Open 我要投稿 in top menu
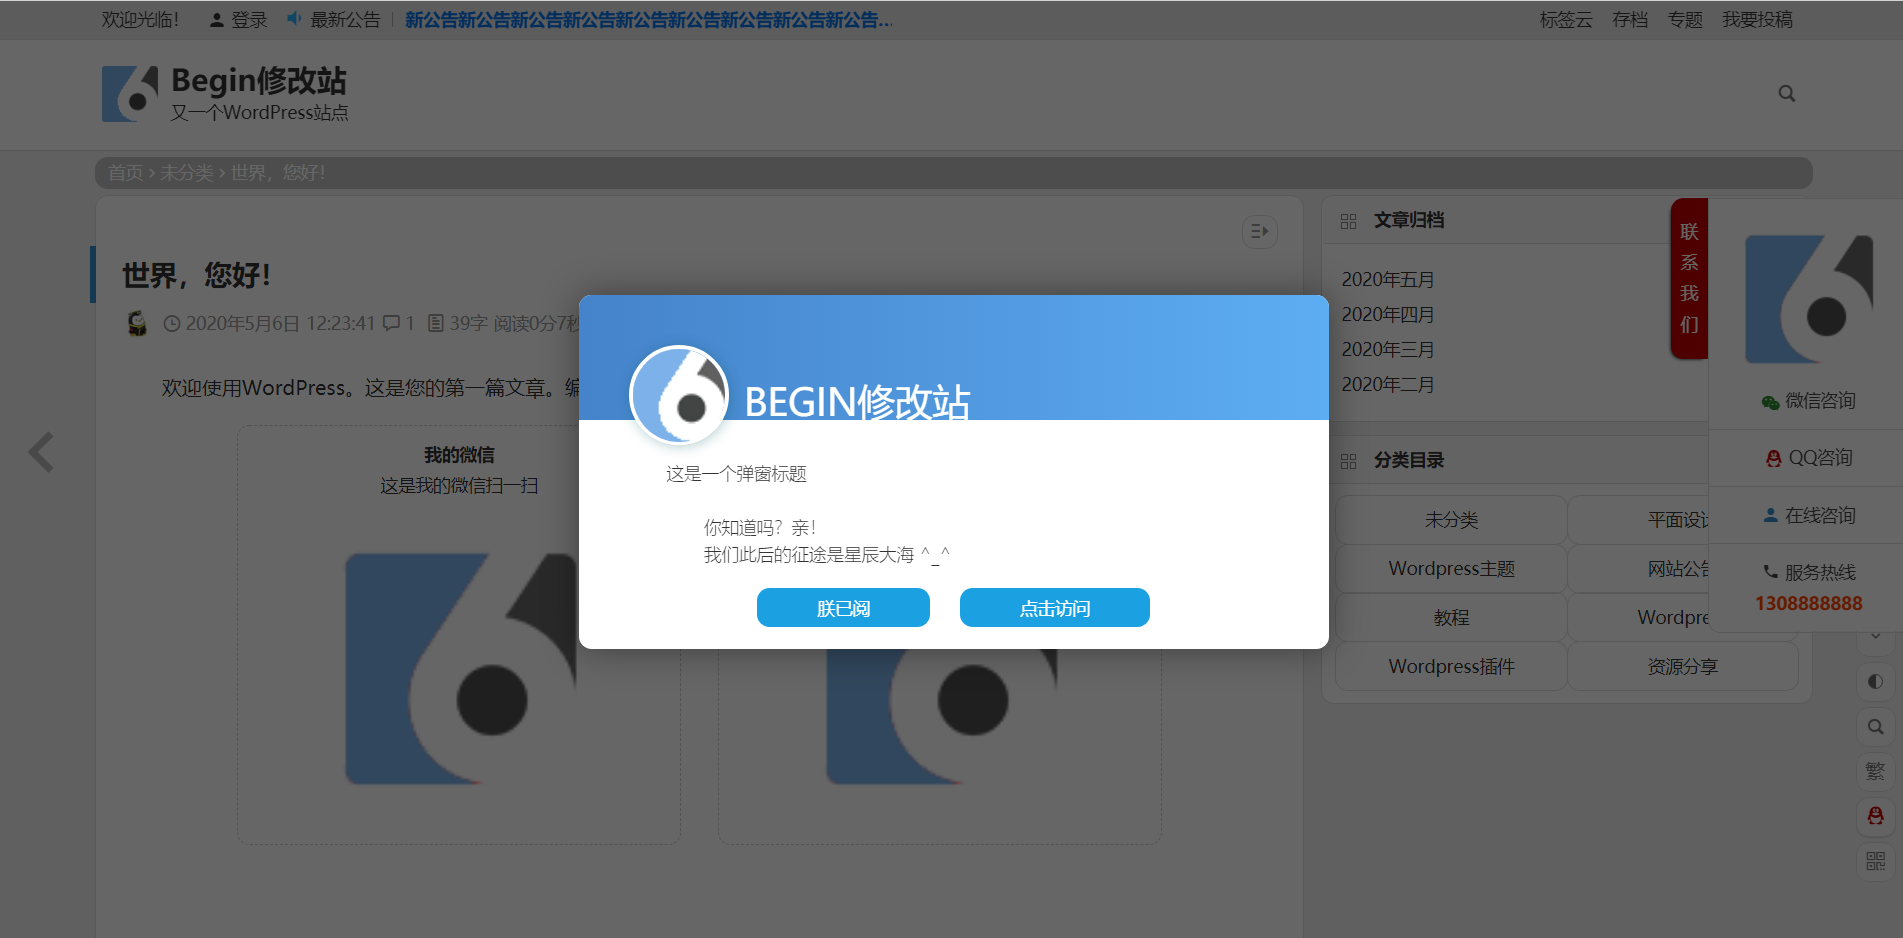This screenshot has height=938, width=1903. [x=1756, y=20]
